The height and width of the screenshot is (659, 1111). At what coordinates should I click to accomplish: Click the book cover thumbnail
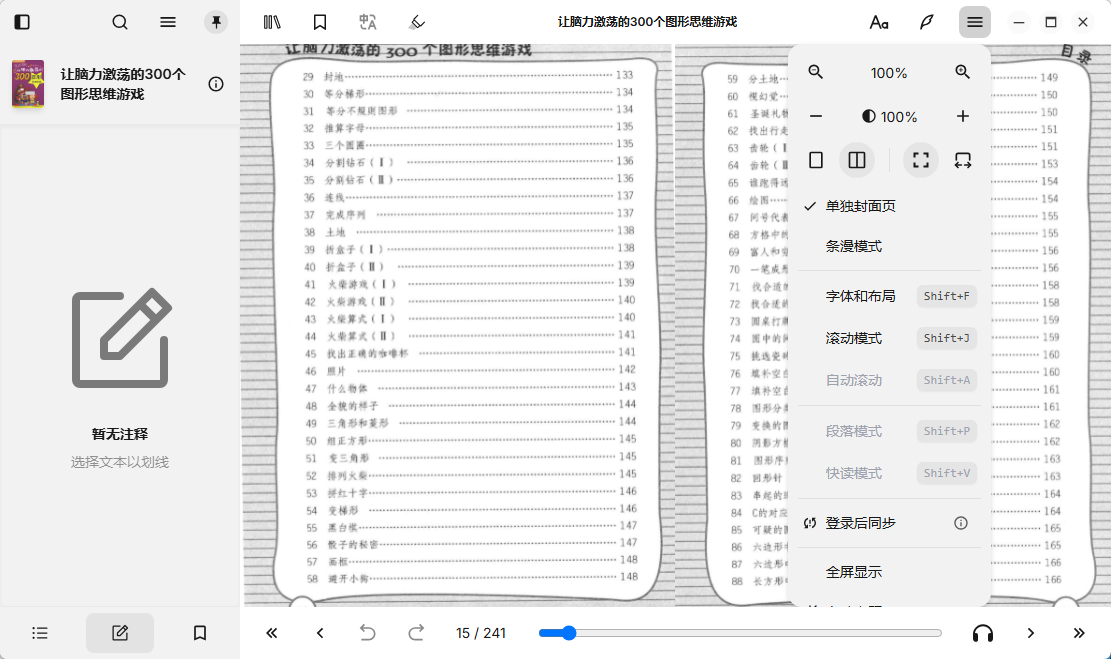pos(28,84)
